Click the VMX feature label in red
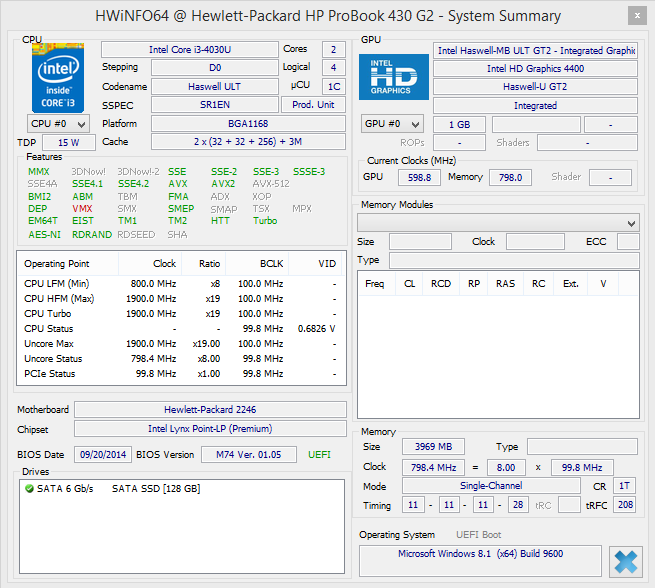Viewport: 655px width, 588px height. [82, 208]
